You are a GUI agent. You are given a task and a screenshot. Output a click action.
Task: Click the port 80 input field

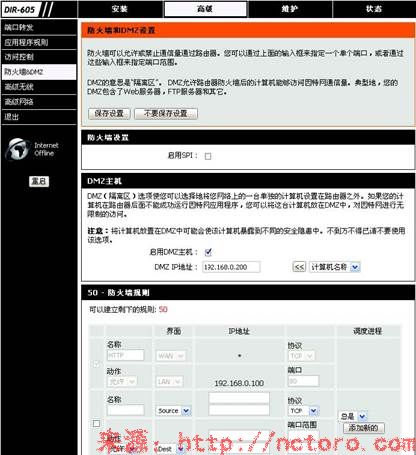(303, 381)
